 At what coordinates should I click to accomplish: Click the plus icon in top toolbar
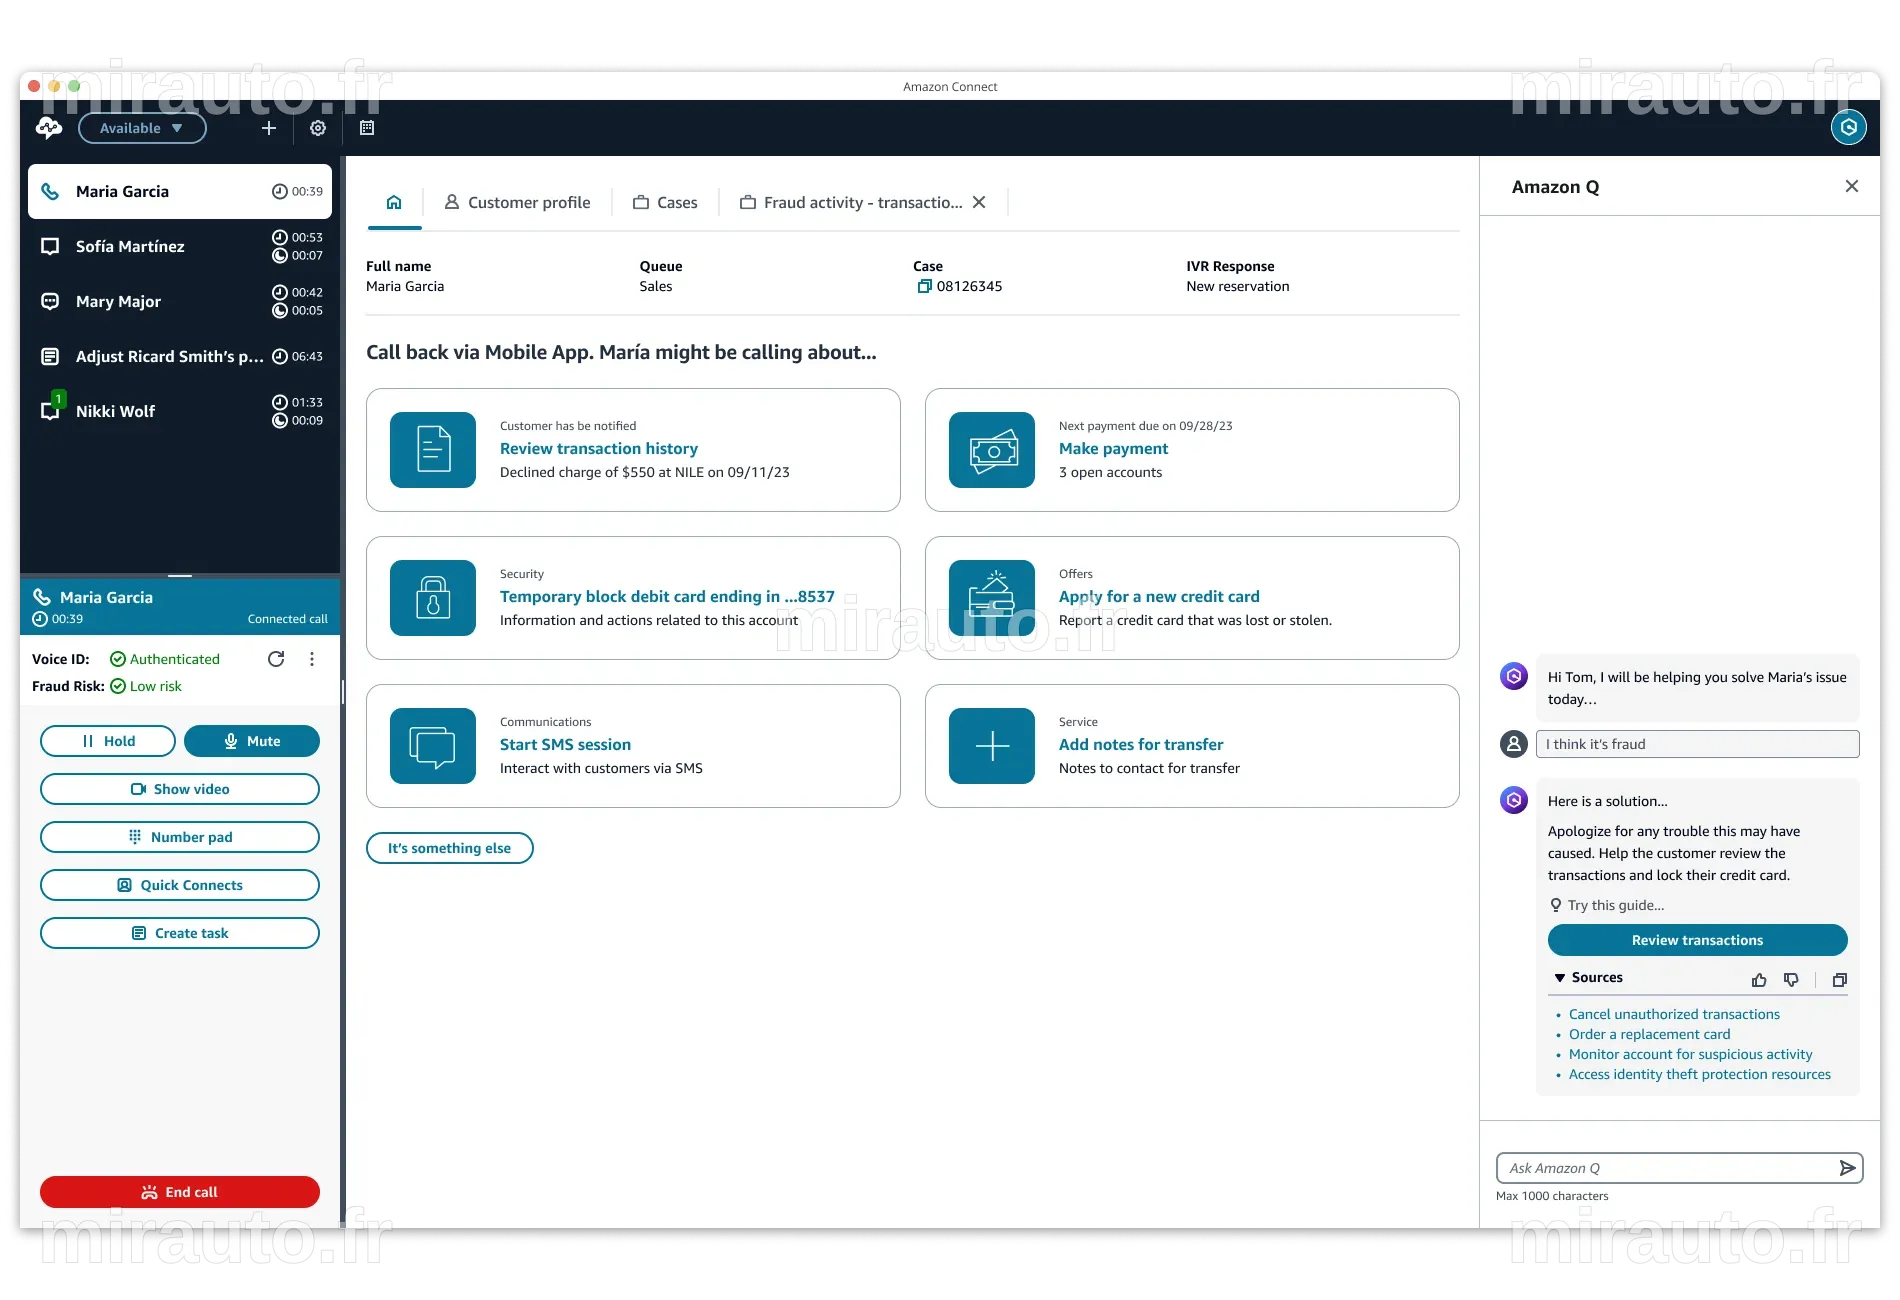coord(268,128)
